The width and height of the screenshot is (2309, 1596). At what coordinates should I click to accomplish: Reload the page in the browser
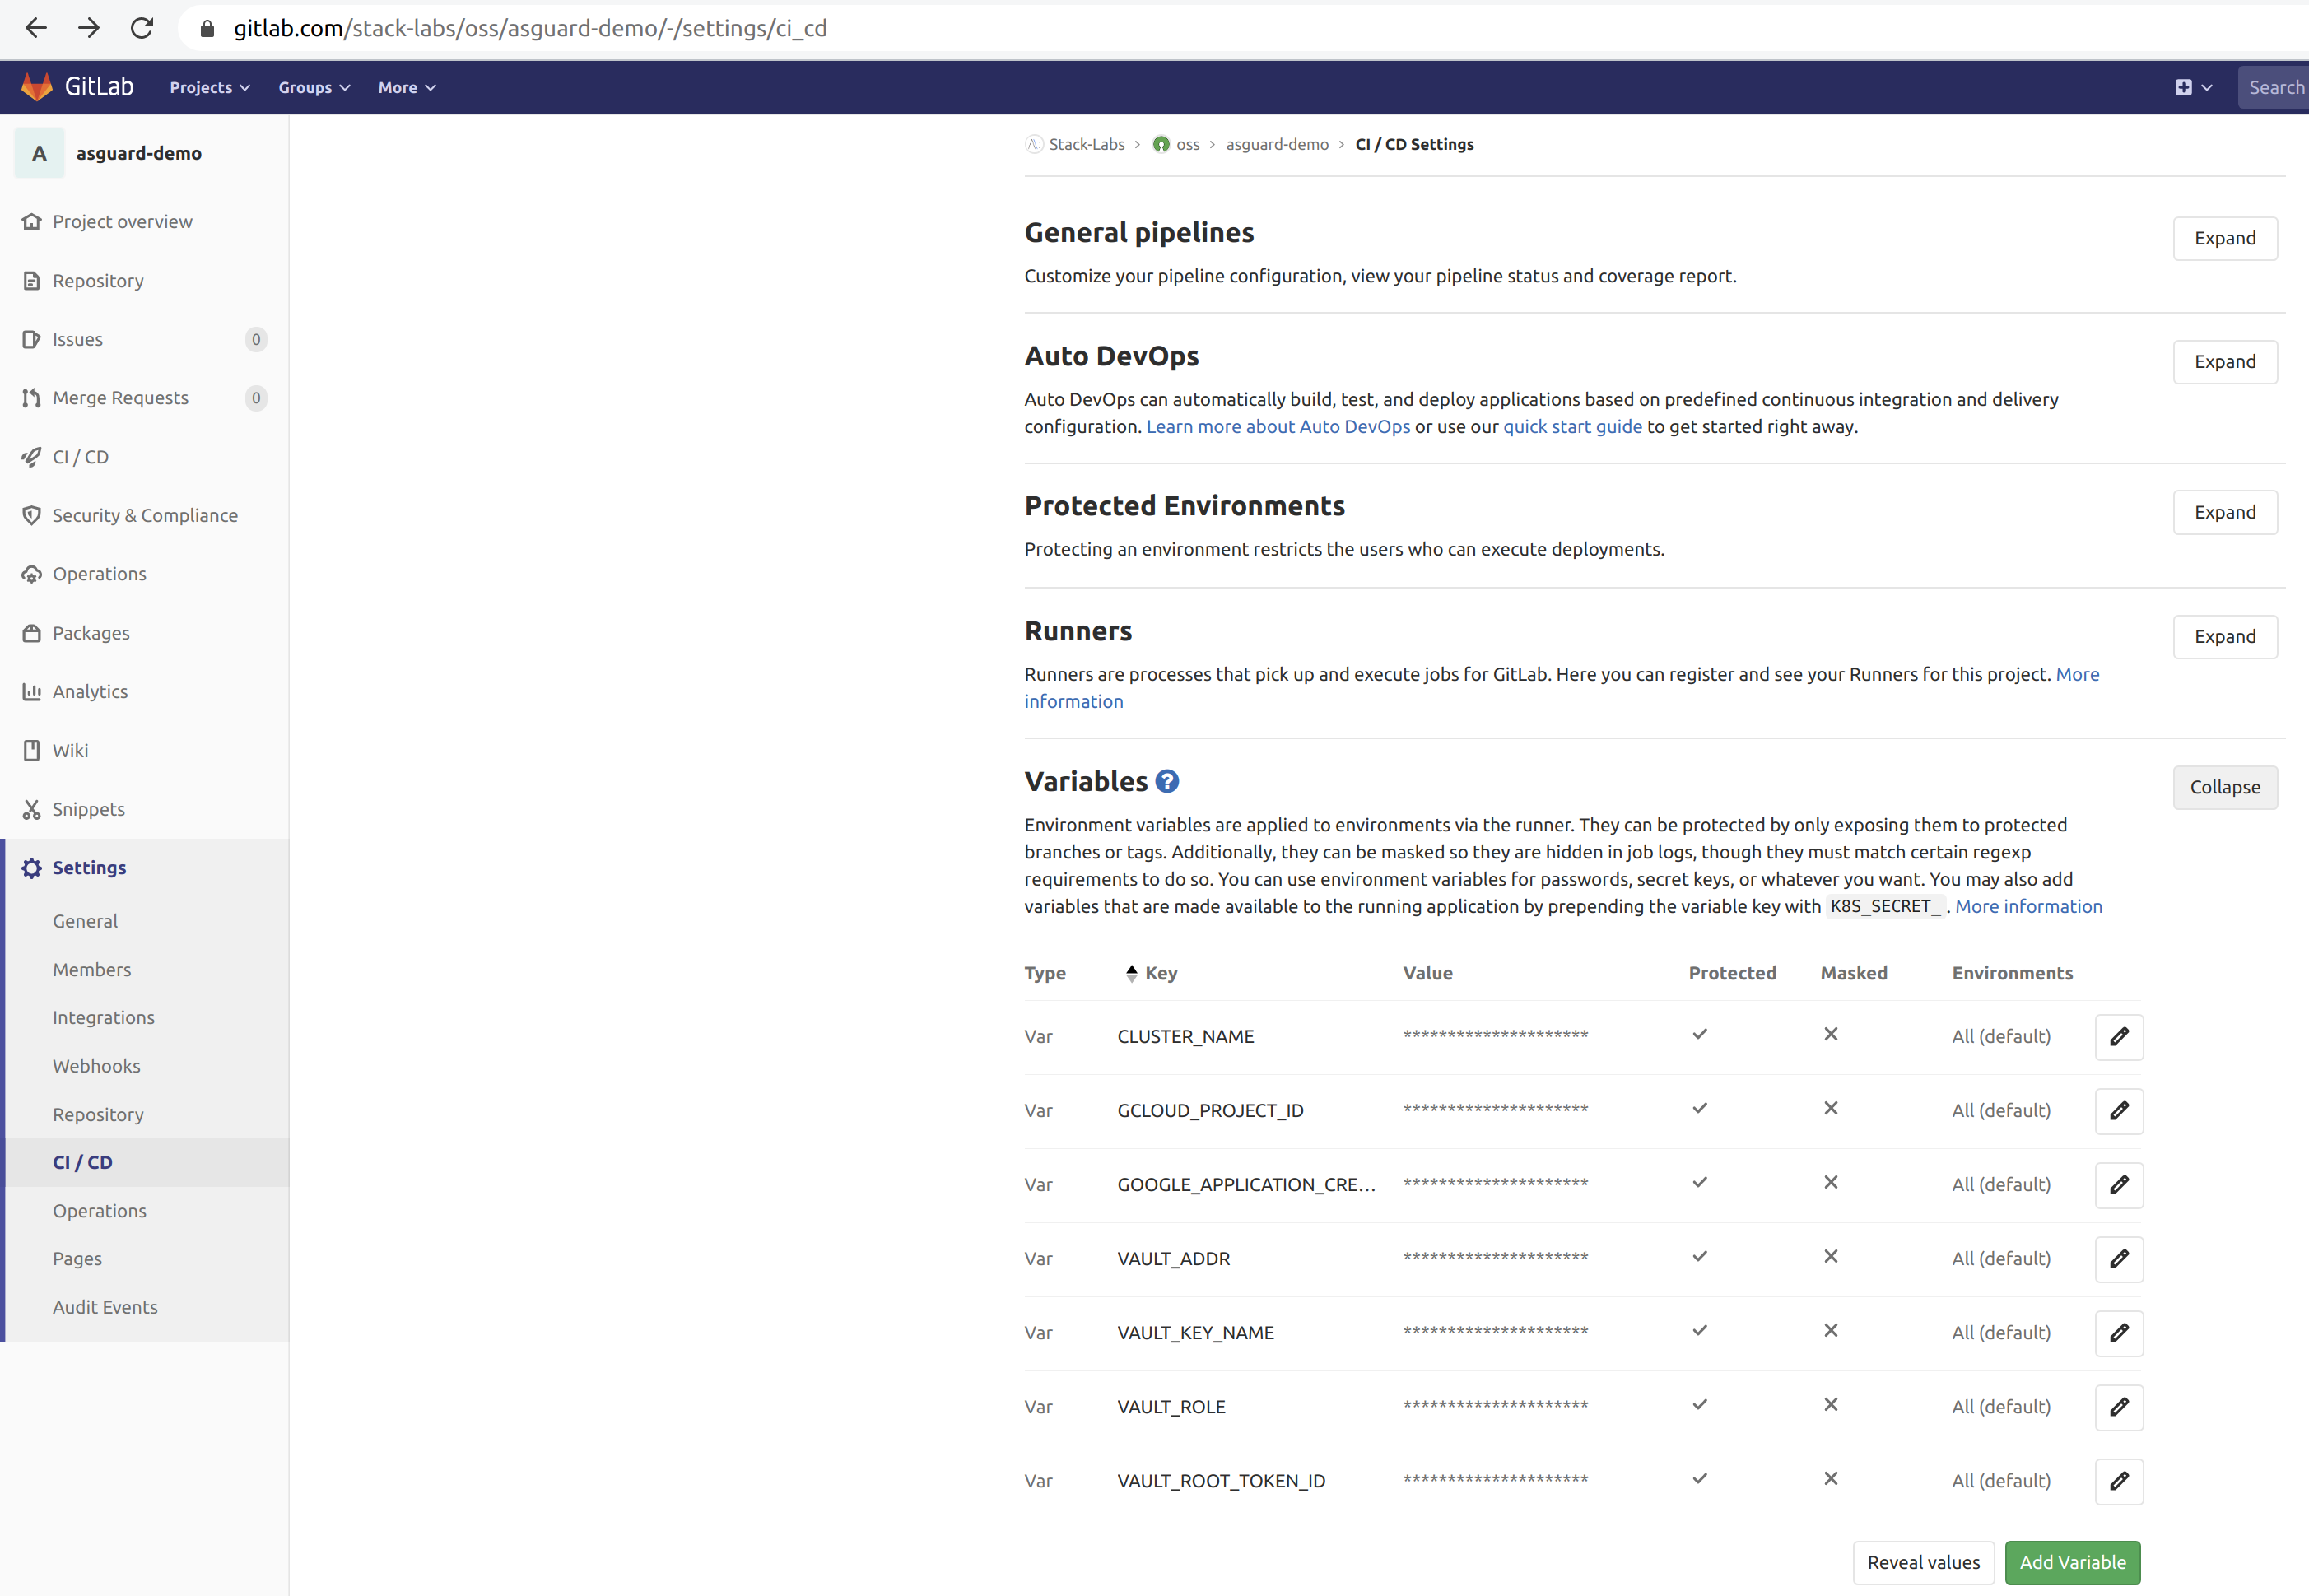click(x=142, y=28)
